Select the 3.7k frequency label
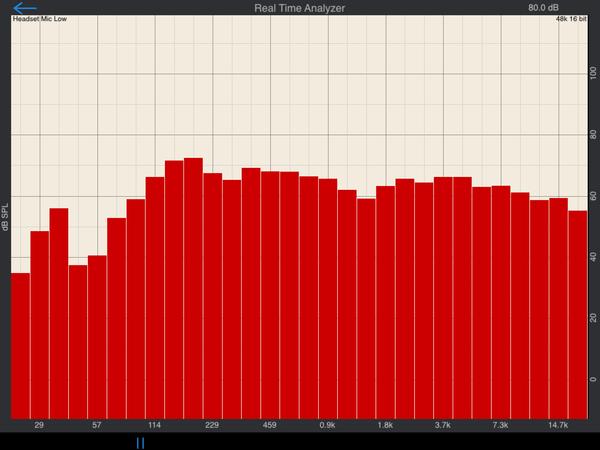This screenshot has height=450, width=600. tap(443, 425)
